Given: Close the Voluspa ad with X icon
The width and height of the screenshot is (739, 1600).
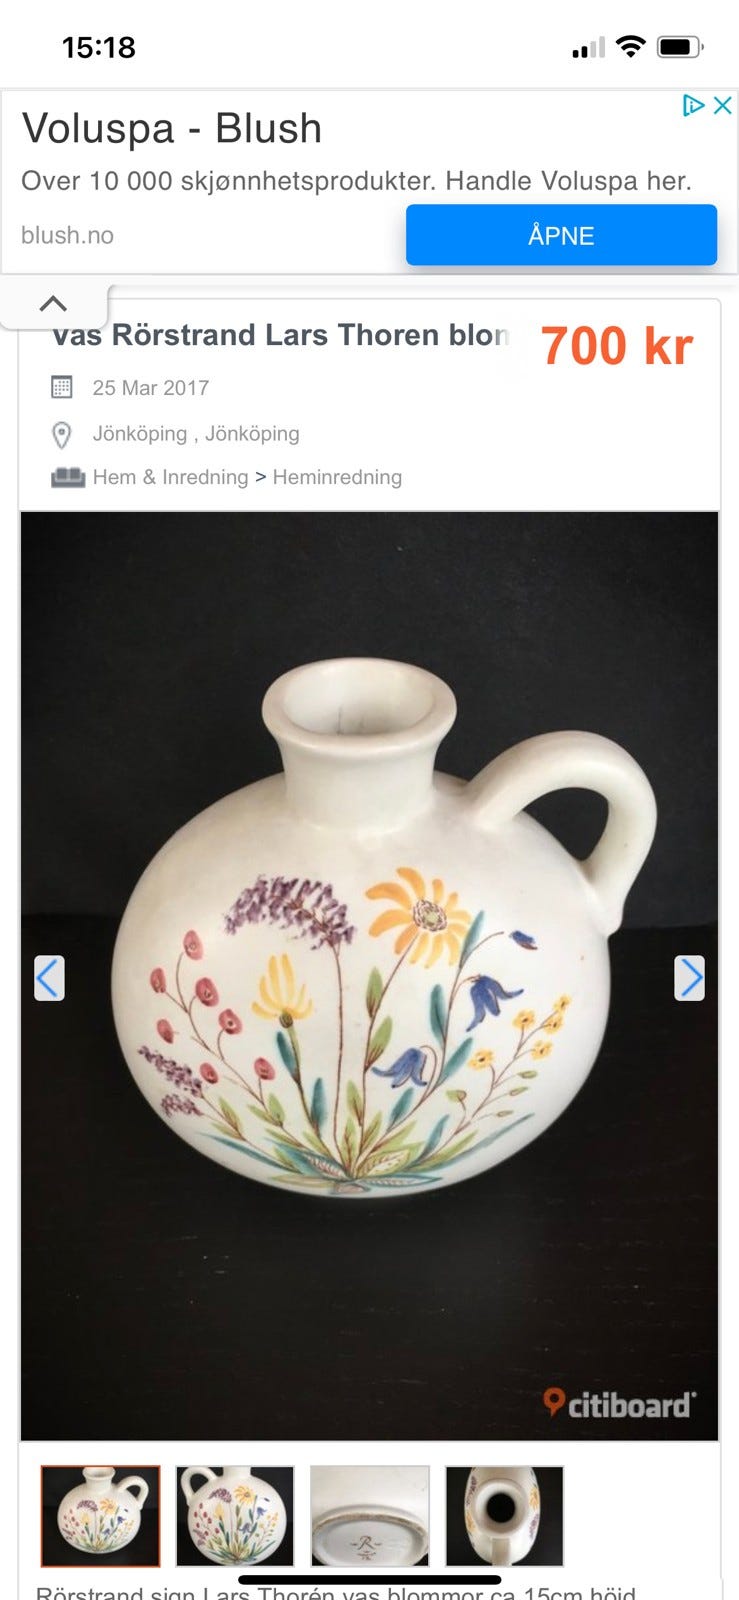Looking at the screenshot, I should click(723, 105).
